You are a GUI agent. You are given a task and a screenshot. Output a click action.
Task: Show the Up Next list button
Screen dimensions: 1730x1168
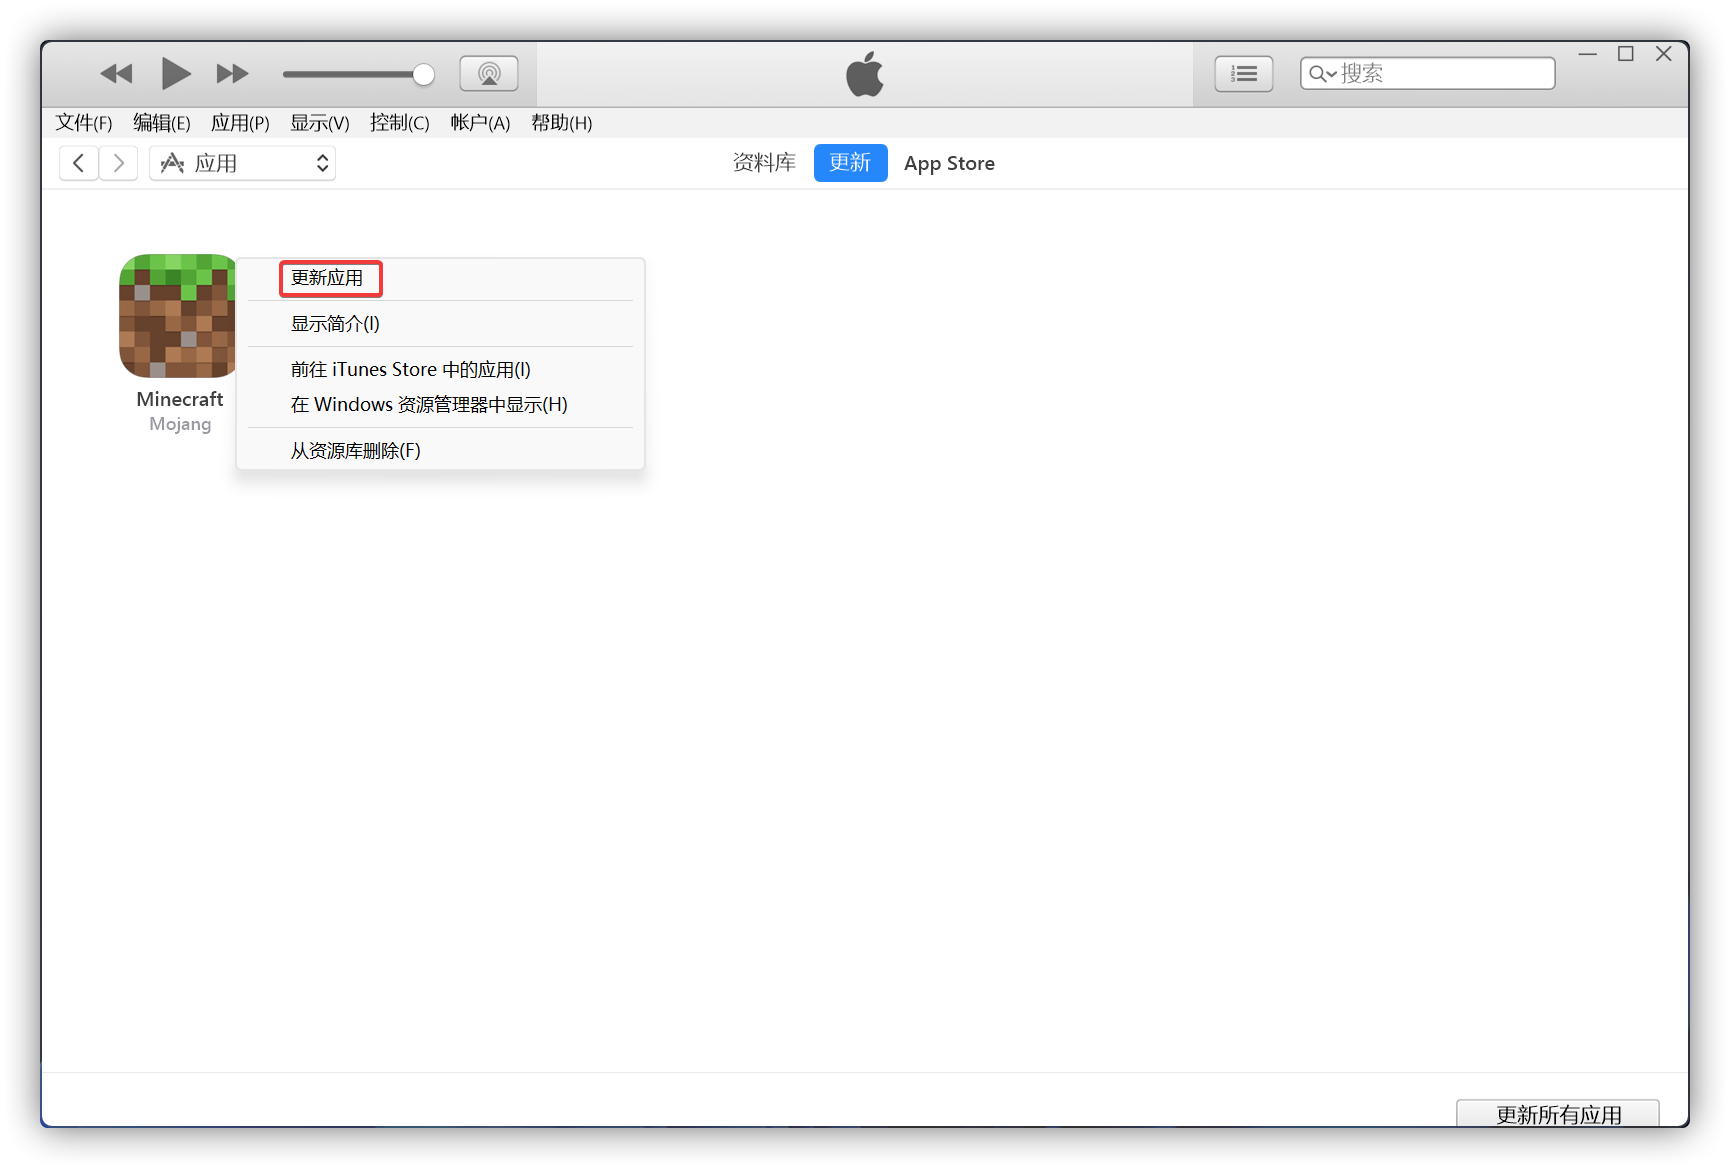[x=1244, y=73]
